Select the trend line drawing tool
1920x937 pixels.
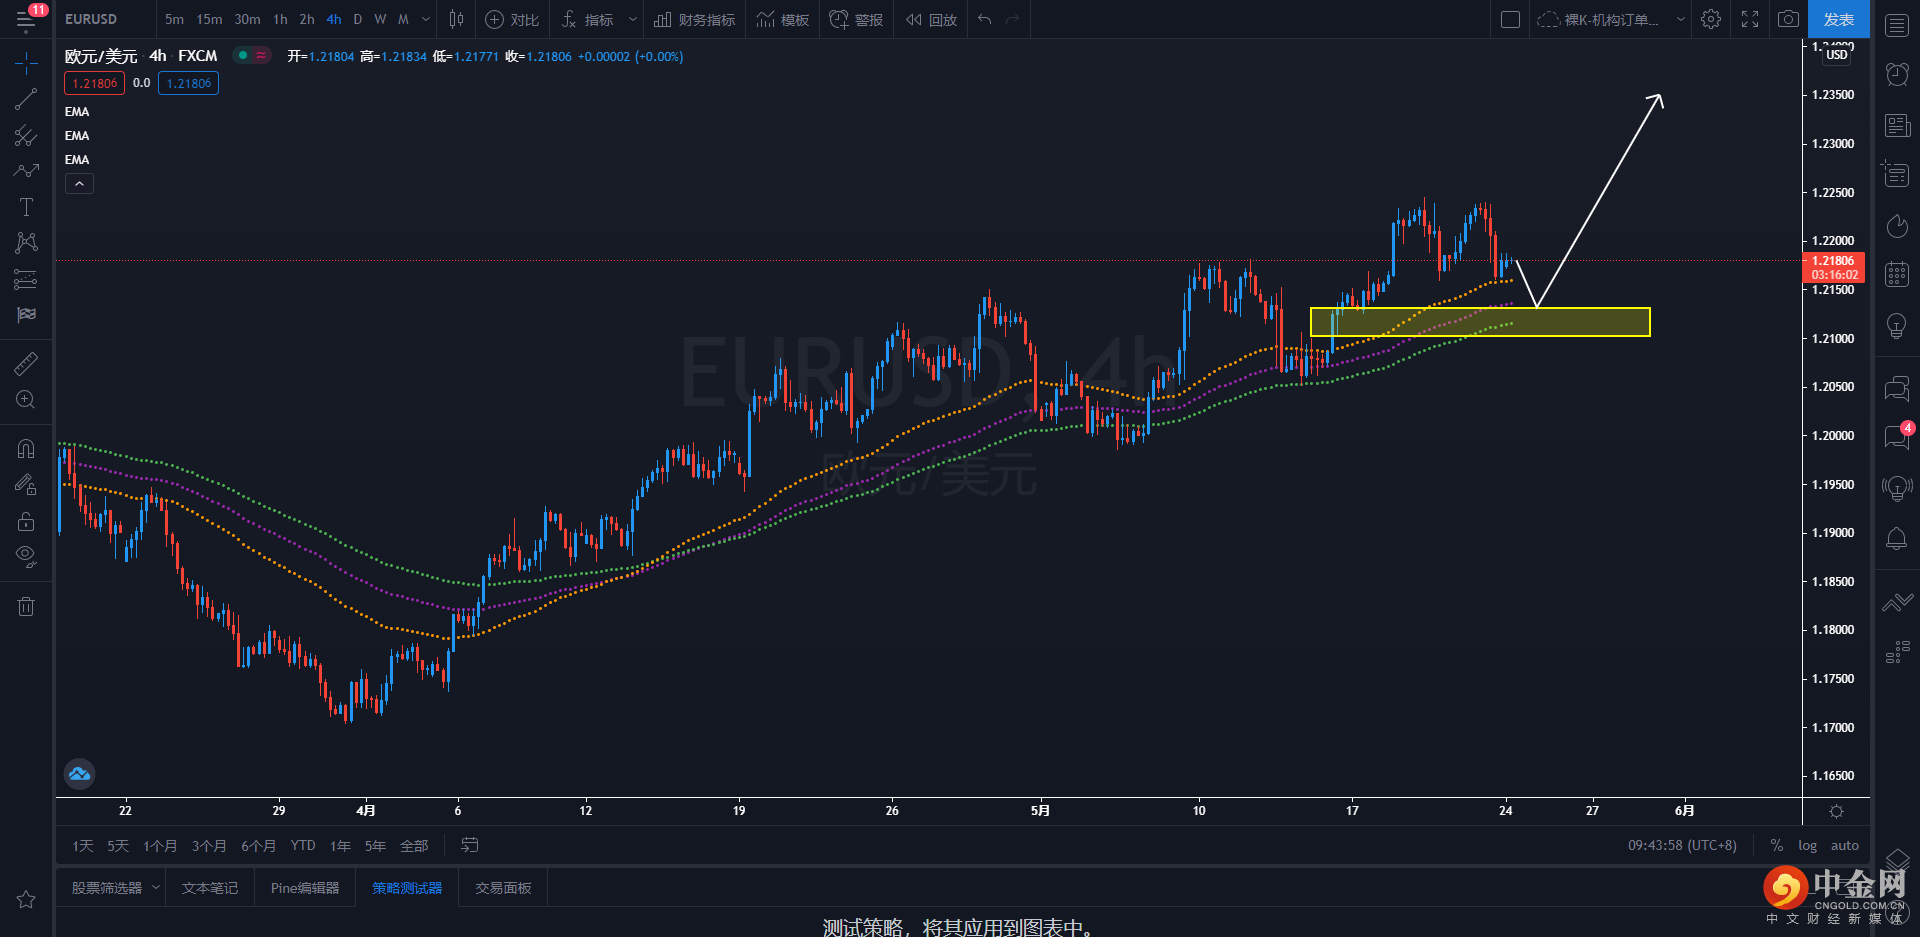pos(26,99)
